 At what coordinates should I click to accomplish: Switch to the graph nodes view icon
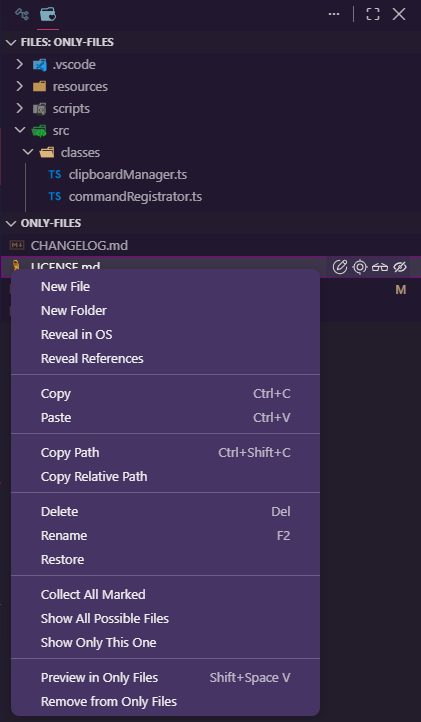coord(22,15)
